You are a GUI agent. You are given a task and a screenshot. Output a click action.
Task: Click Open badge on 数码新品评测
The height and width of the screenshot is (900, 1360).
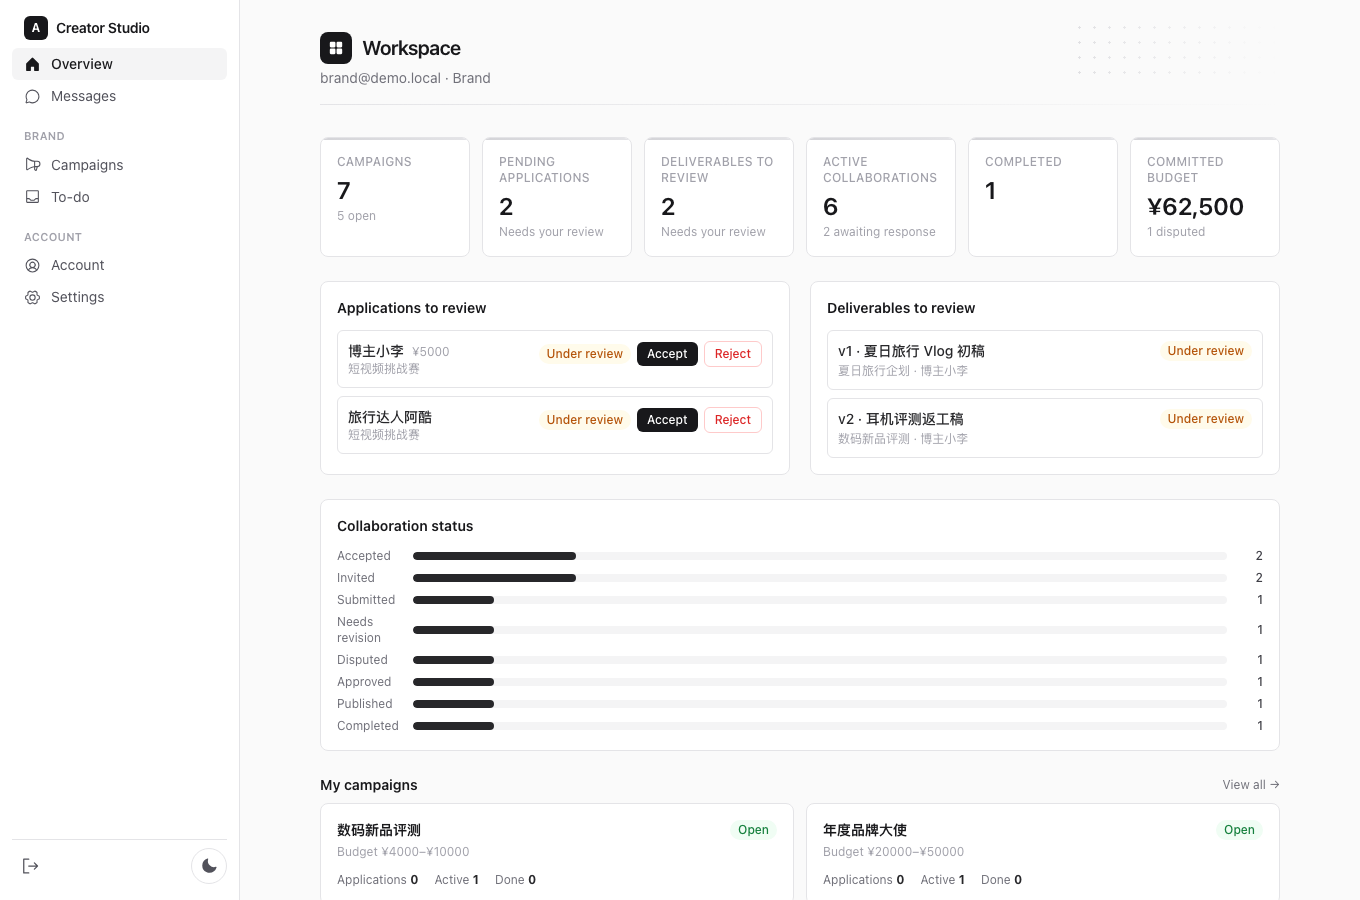(x=753, y=830)
